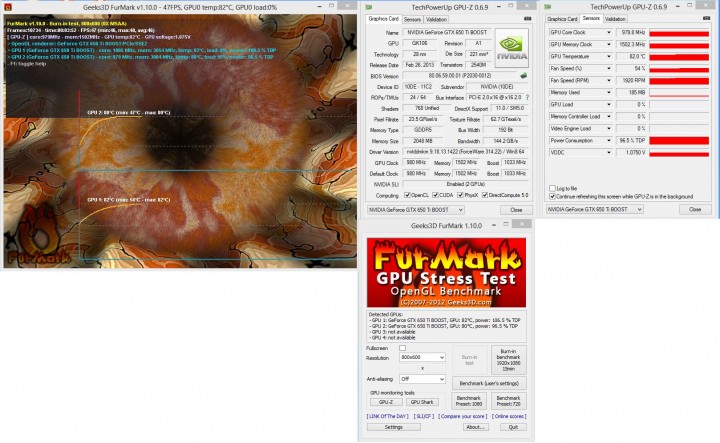Open the GPU Load sensor dropdown
Image resolution: width=720 pixels, height=443 pixels.
click(608, 104)
